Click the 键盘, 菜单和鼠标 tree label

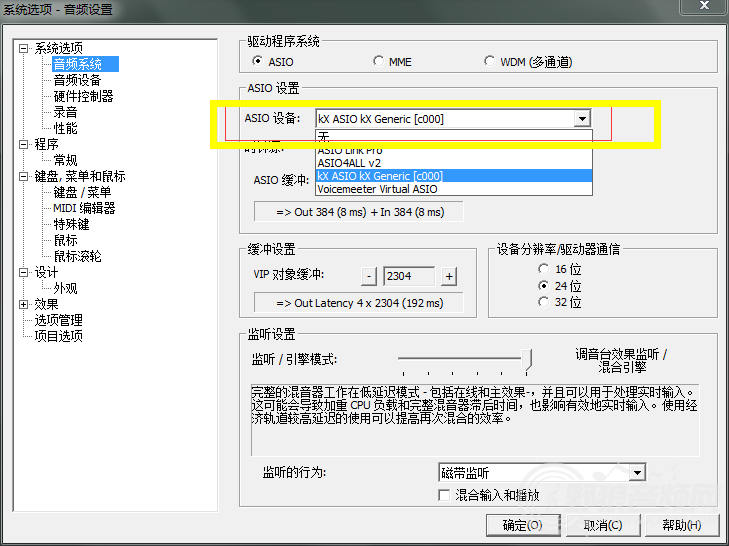80,176
